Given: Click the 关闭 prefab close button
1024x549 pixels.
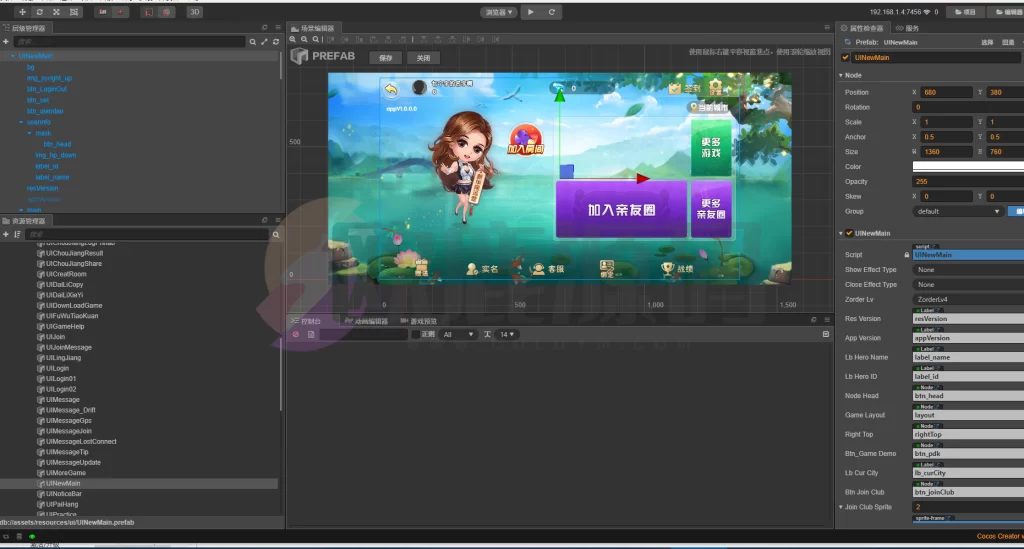Looking at the screenshot, I should [x=424, y=58].
